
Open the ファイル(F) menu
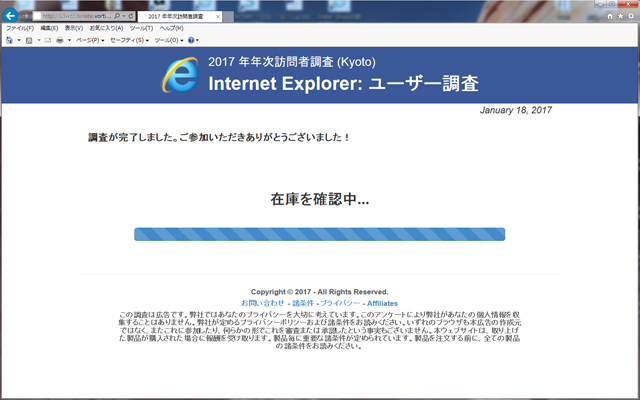[20, 28]
